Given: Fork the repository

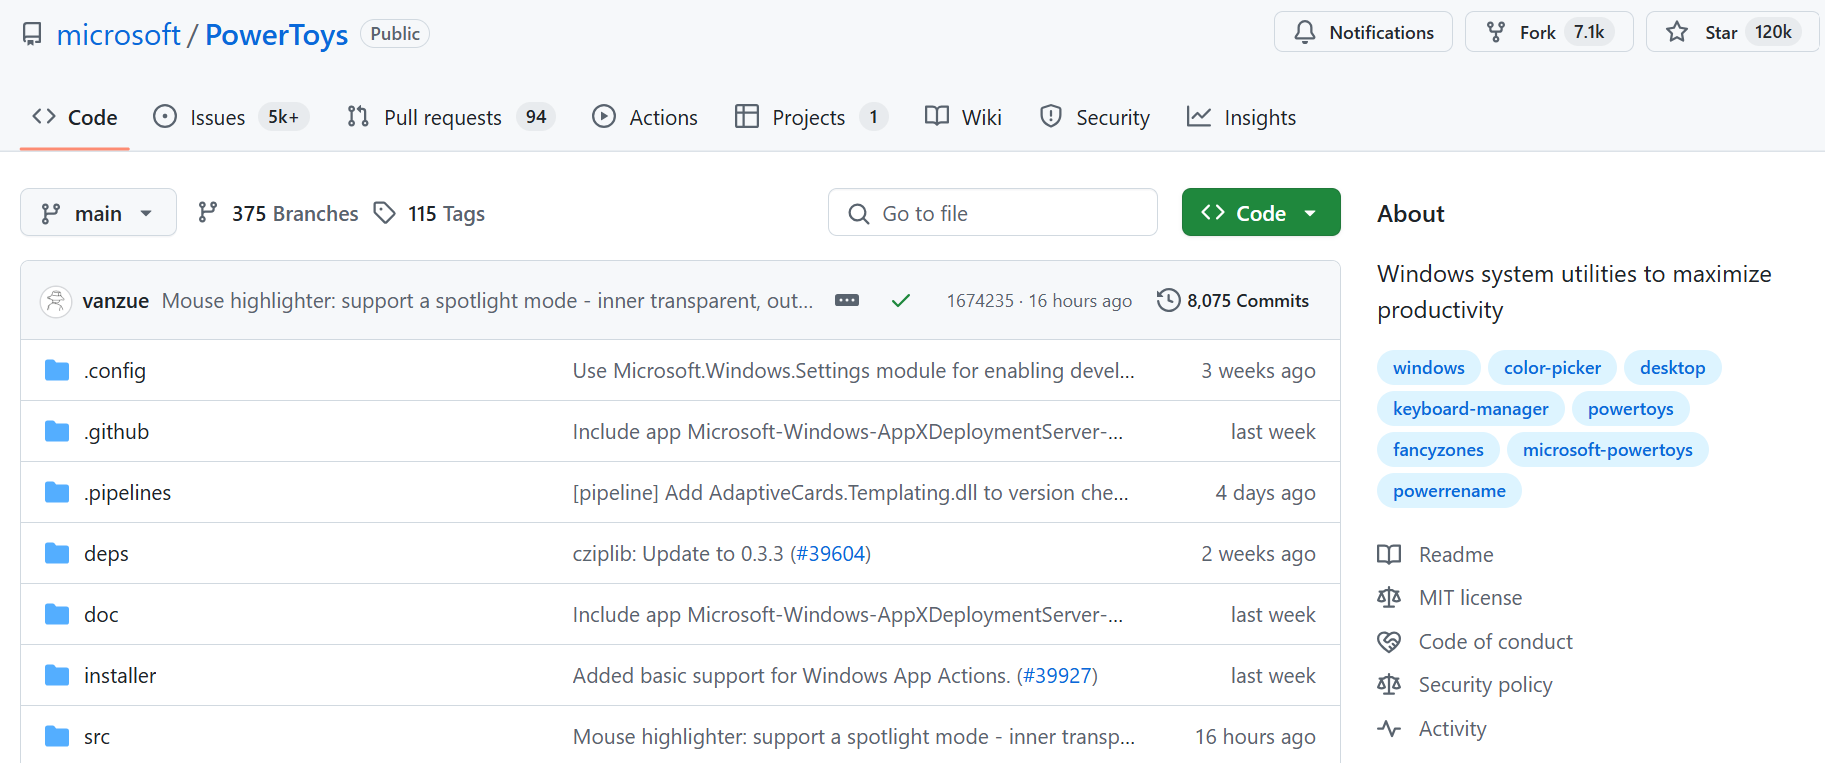Looking at the screenshot, I should [1549, 32].
